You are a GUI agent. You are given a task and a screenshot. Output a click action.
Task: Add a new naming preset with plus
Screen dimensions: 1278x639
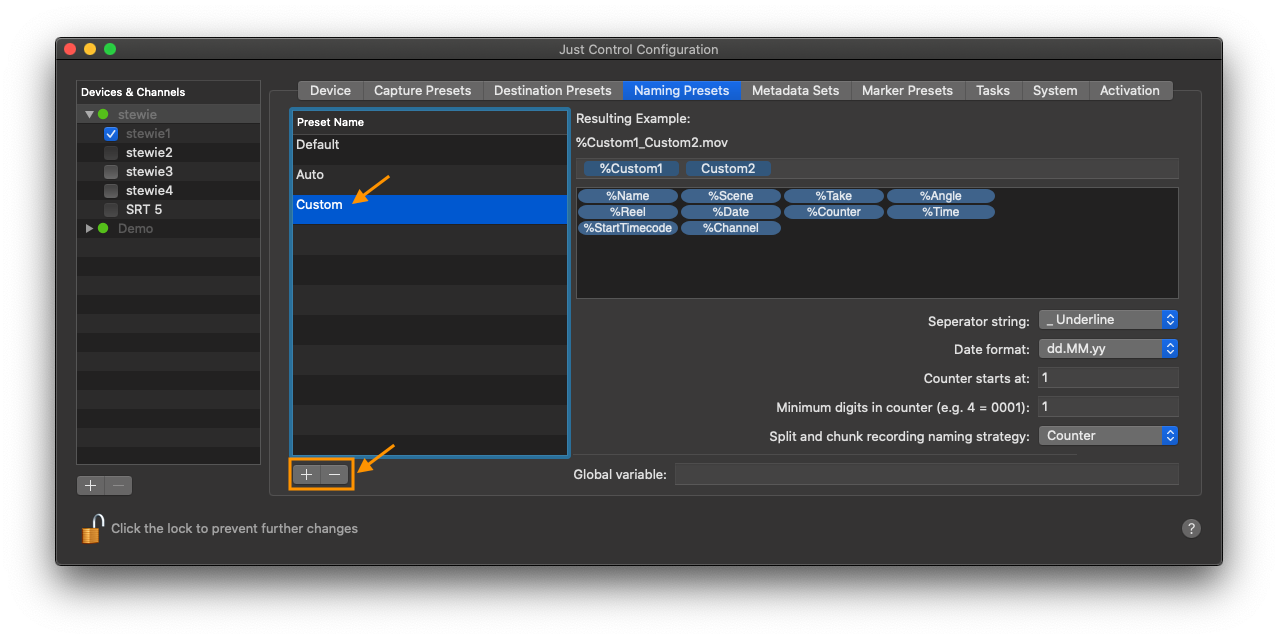pyautogui.click(x=307, y=474)
